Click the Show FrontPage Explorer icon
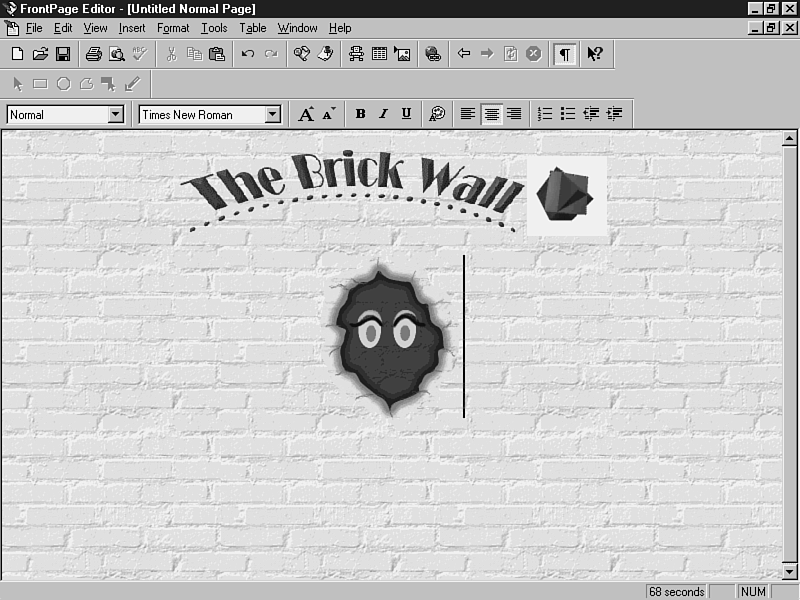Image resolution: width=800 pixels, height=600 pixels. [302, 54]
